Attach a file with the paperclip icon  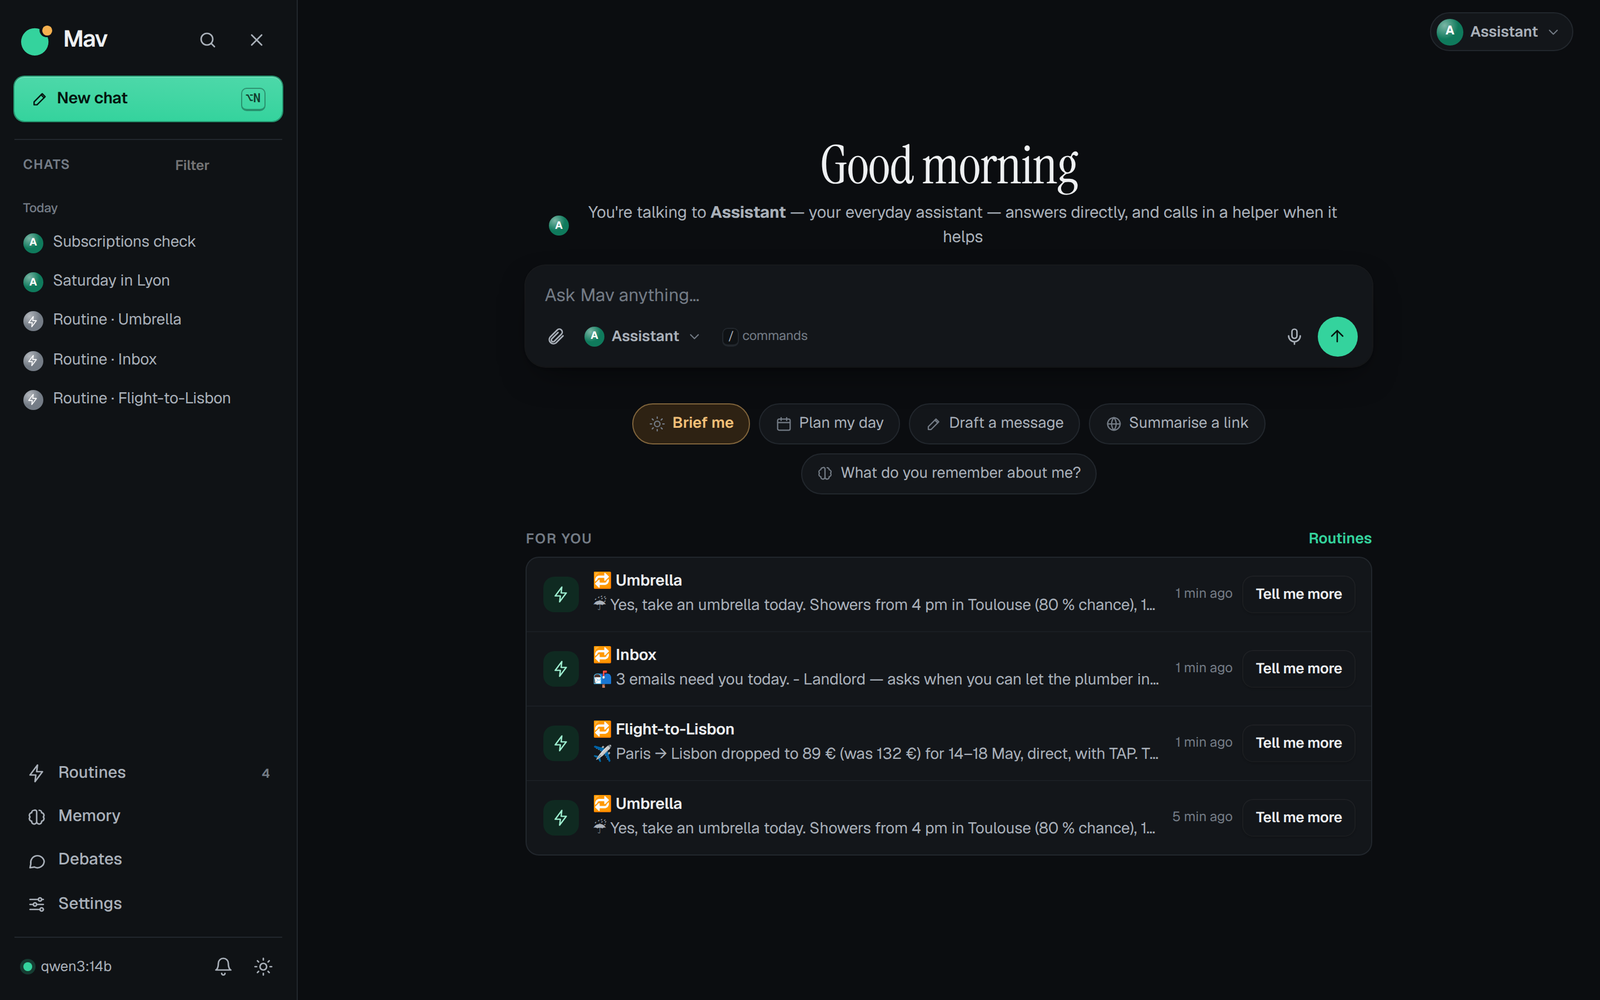(x=556, y=337)
